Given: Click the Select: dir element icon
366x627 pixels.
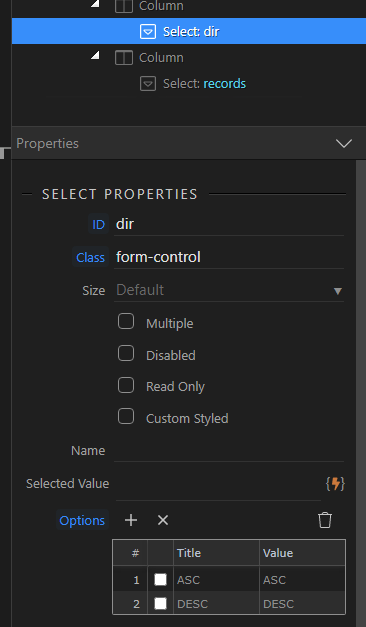Looking at the screenshot, I should pyautogui.click(x=148, y=32).
